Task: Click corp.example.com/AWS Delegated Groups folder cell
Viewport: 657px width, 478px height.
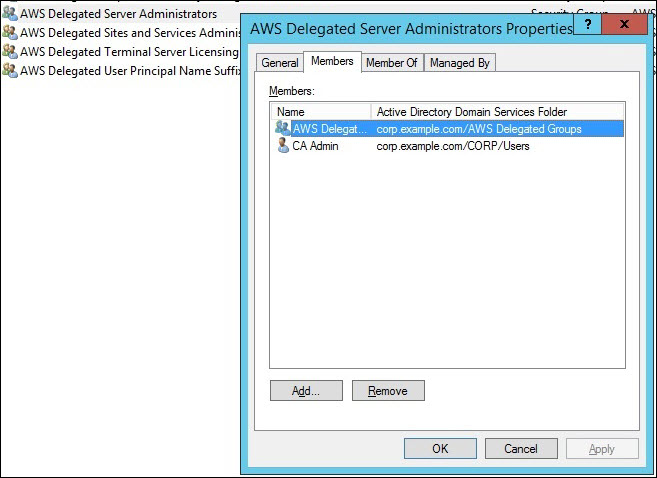Action: 479,129
